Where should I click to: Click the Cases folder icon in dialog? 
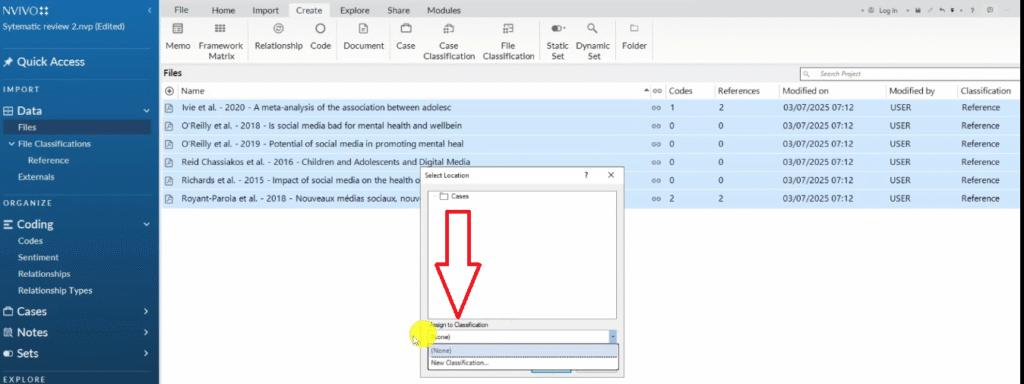[443, 196]
